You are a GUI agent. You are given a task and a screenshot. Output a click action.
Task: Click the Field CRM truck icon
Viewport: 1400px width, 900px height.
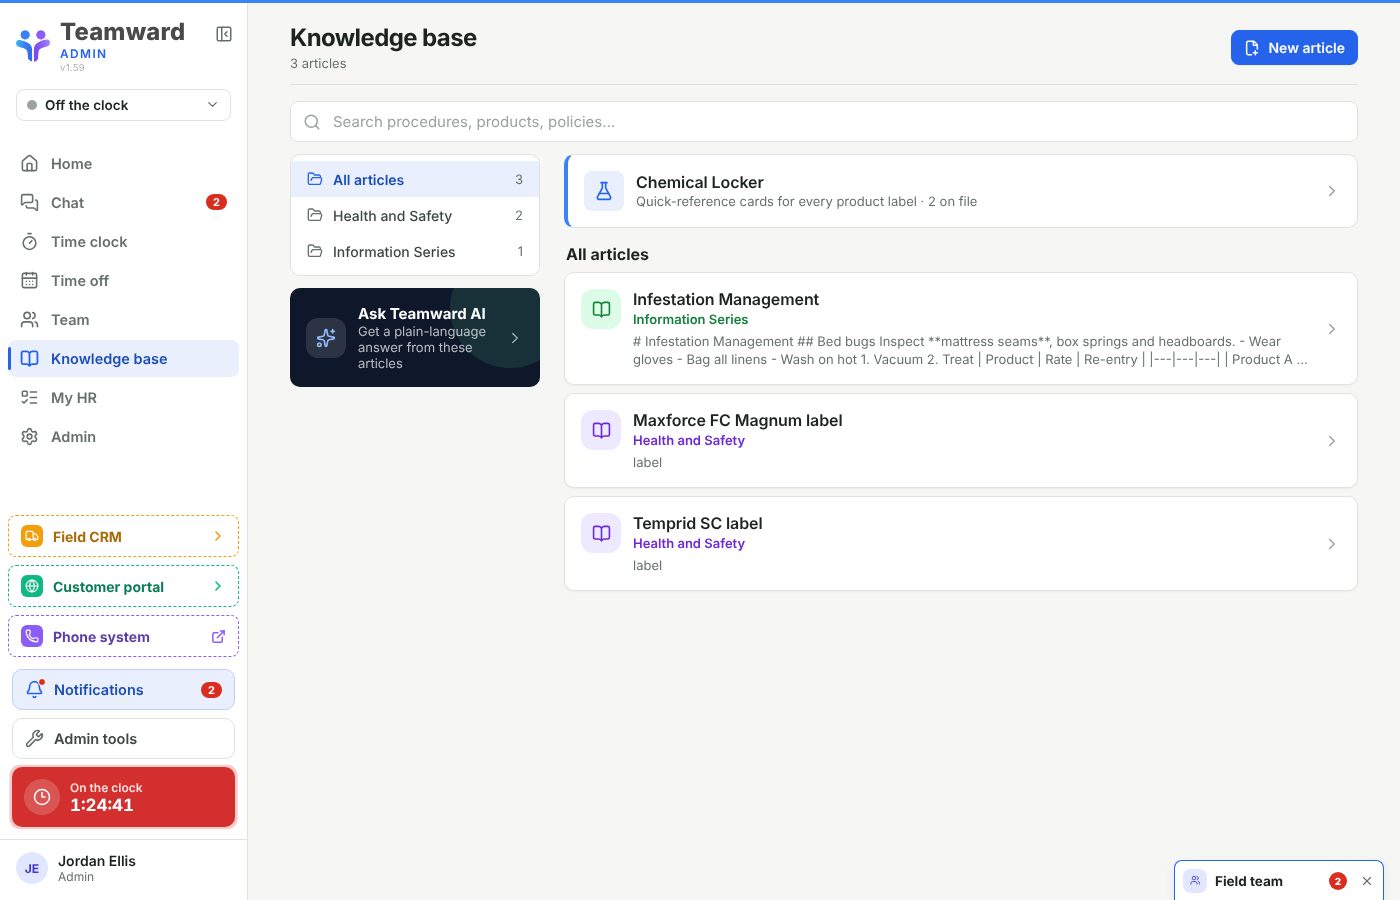pos(32,536)
